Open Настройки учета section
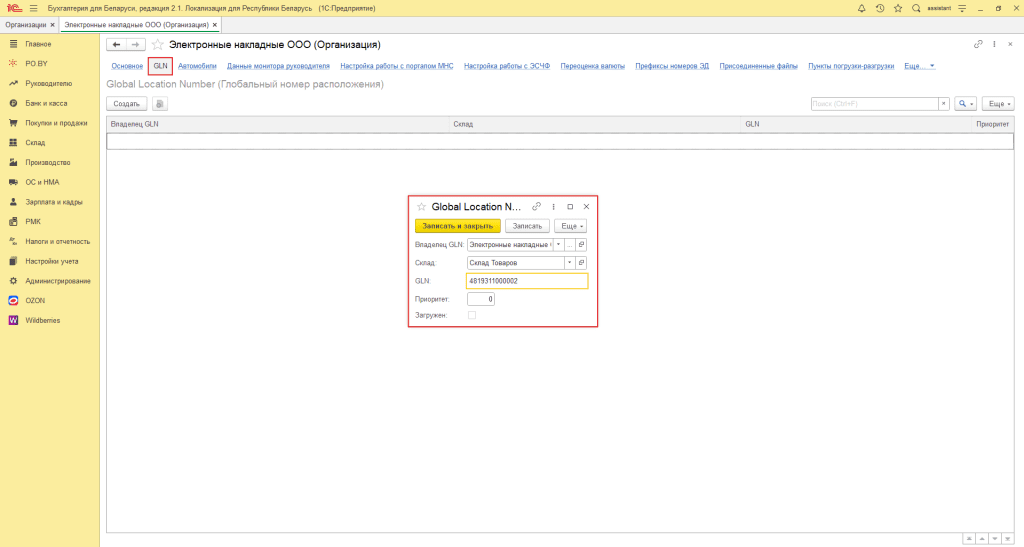1024x547 pixels. [x=52, y=261]
